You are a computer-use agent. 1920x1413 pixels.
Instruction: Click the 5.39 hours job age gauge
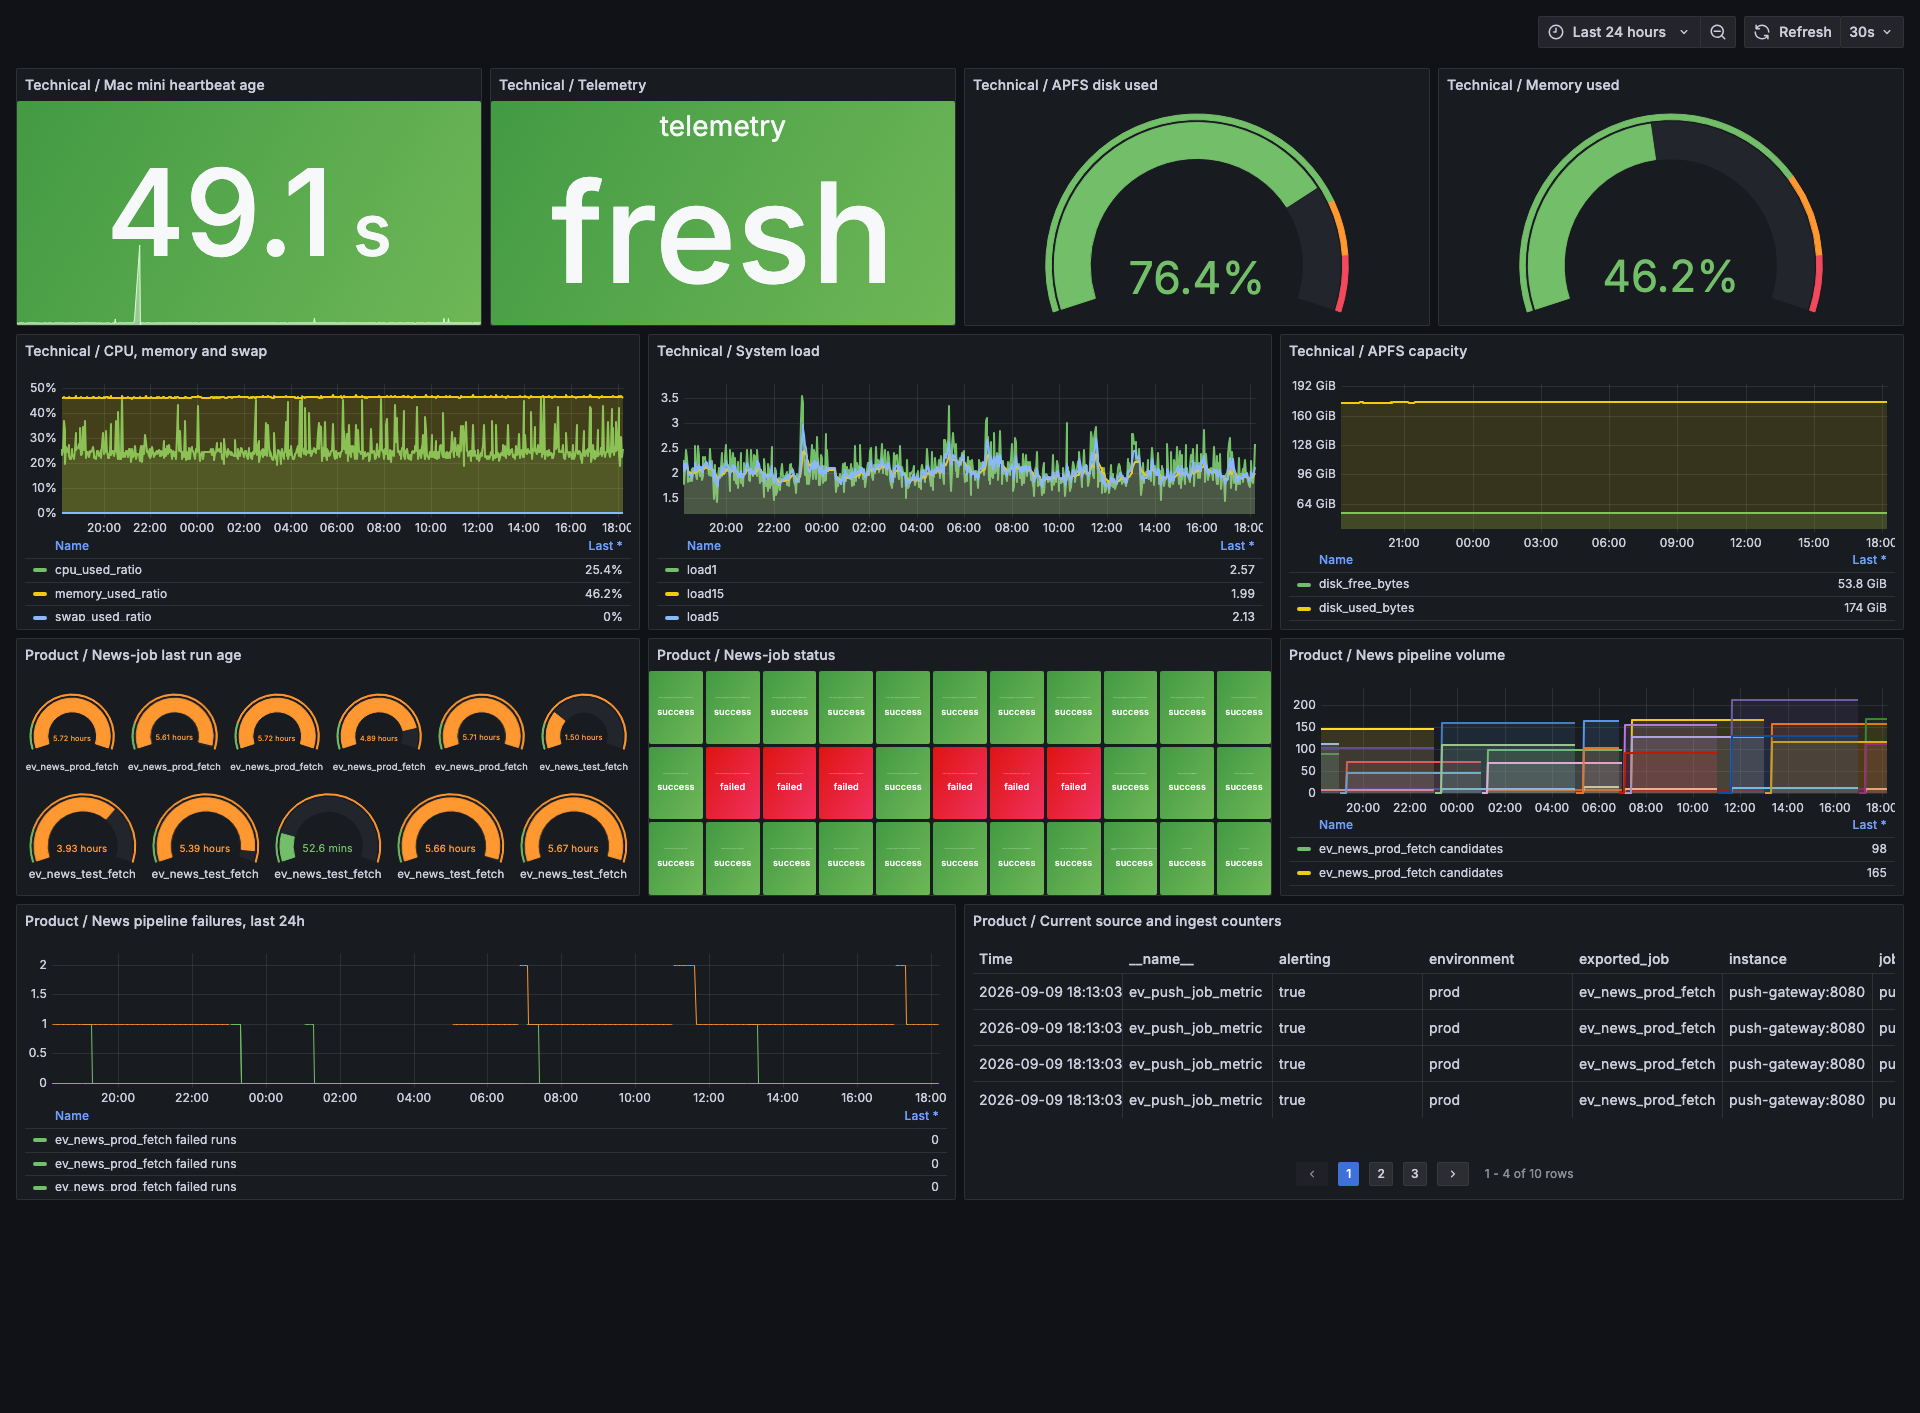tap(205, 829)
